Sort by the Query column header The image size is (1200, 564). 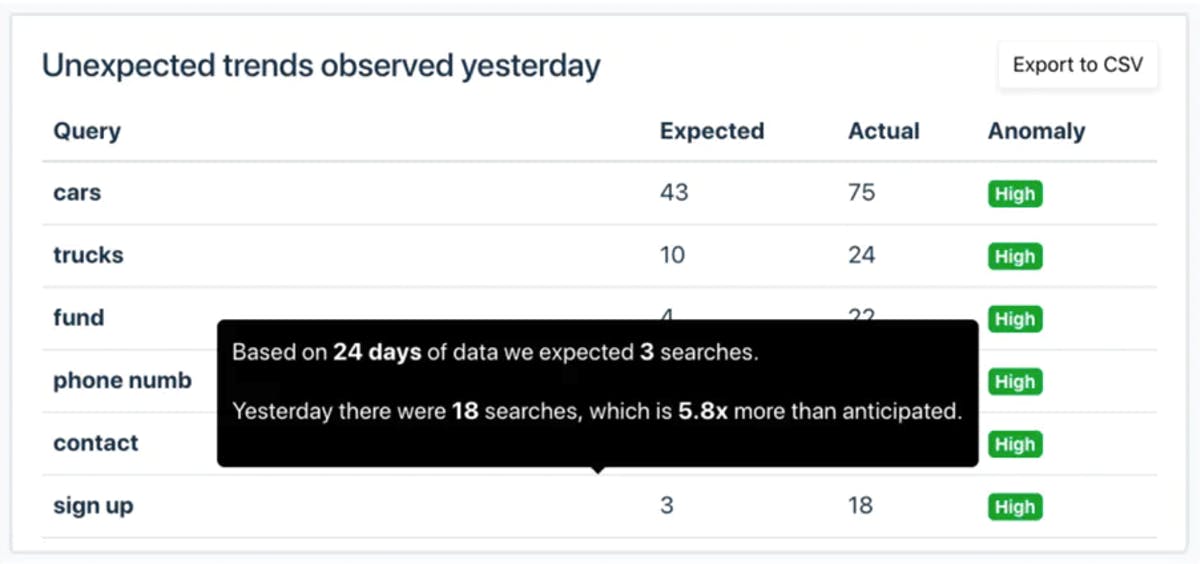coord(87,131)
